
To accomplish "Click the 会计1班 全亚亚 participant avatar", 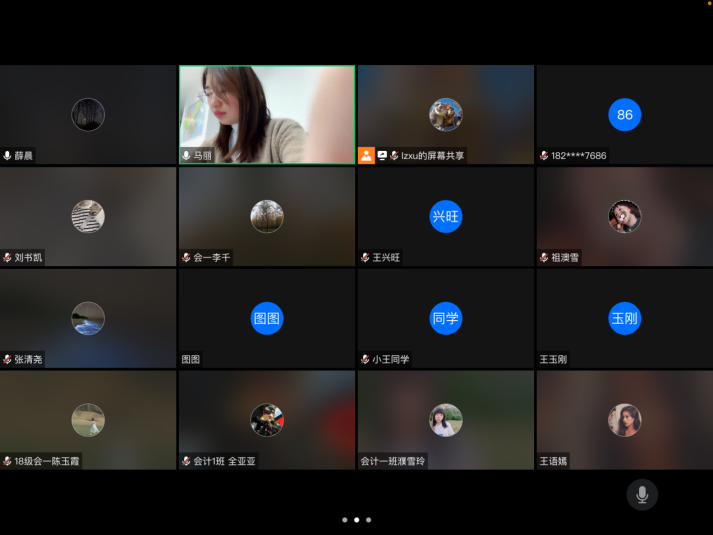I will coord(267,420).
